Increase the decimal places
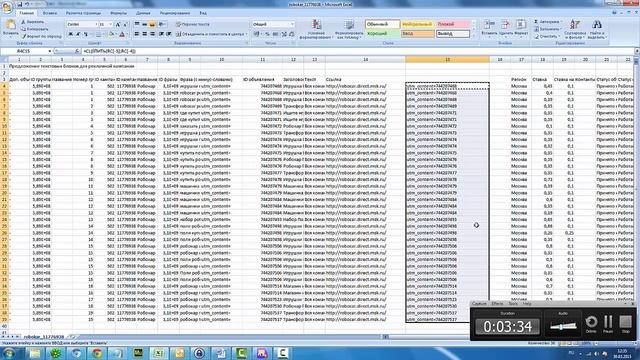This screenshot has height=360, width=640. coord(284,34)
